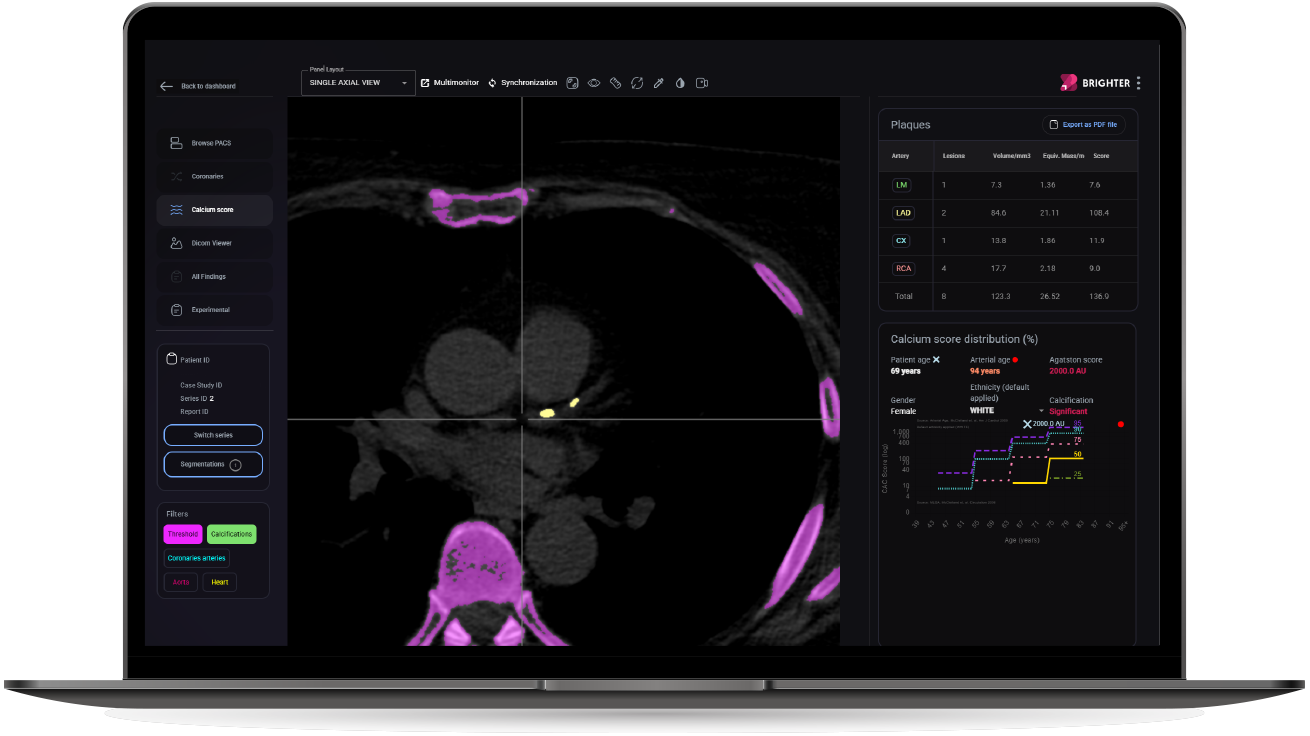Click Export as PDF file button
Viewport: 1310px width, 736px height.
pyautogui.click(x=1083, y=125)
